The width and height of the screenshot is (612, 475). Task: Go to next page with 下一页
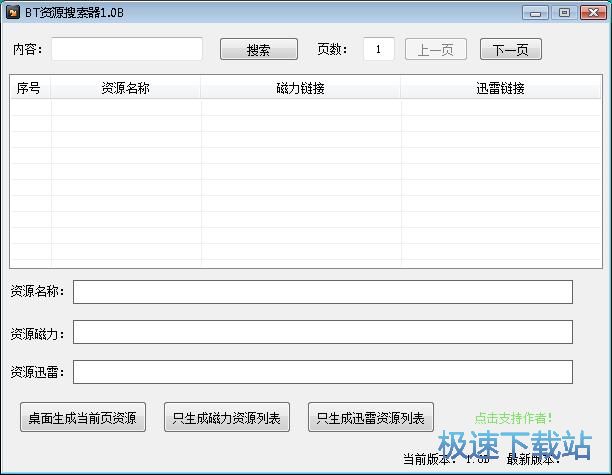coord(511,49)
